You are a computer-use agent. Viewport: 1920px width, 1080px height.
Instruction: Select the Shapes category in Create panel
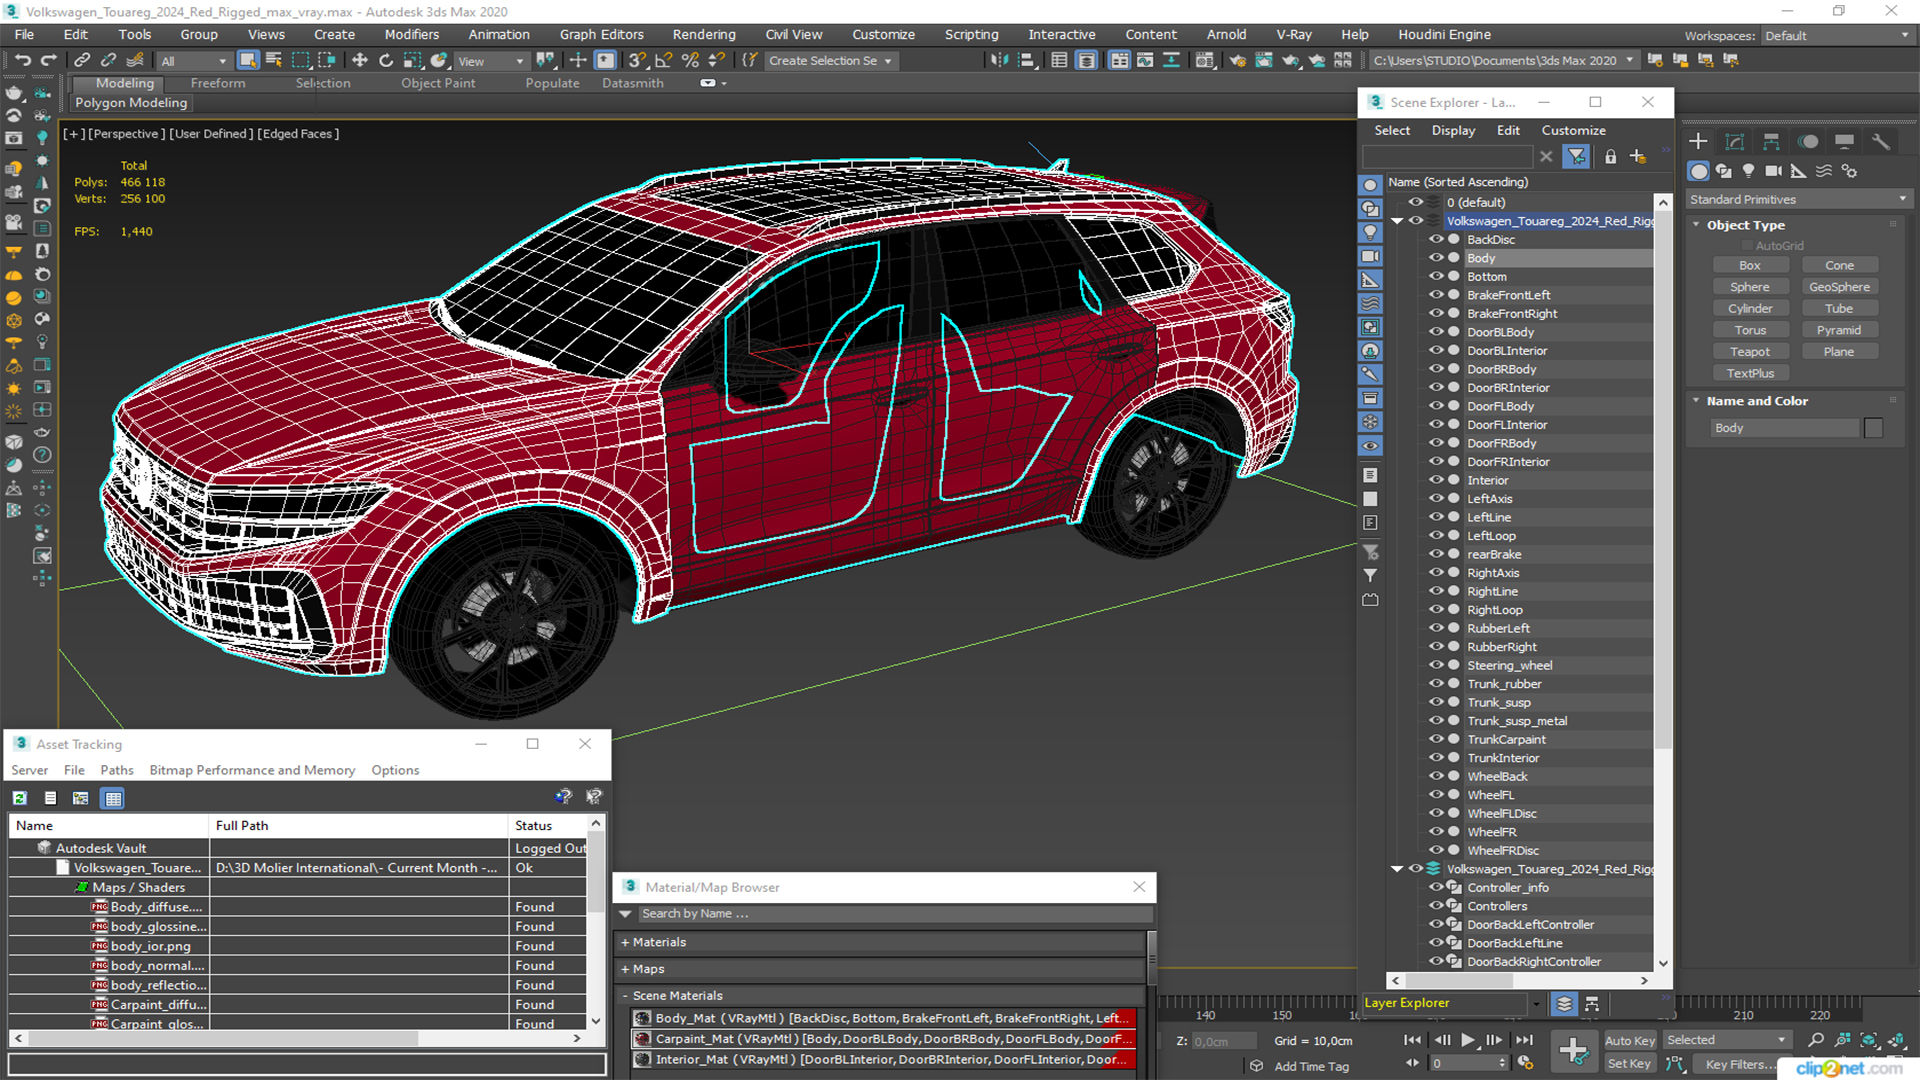point(1723,171)
